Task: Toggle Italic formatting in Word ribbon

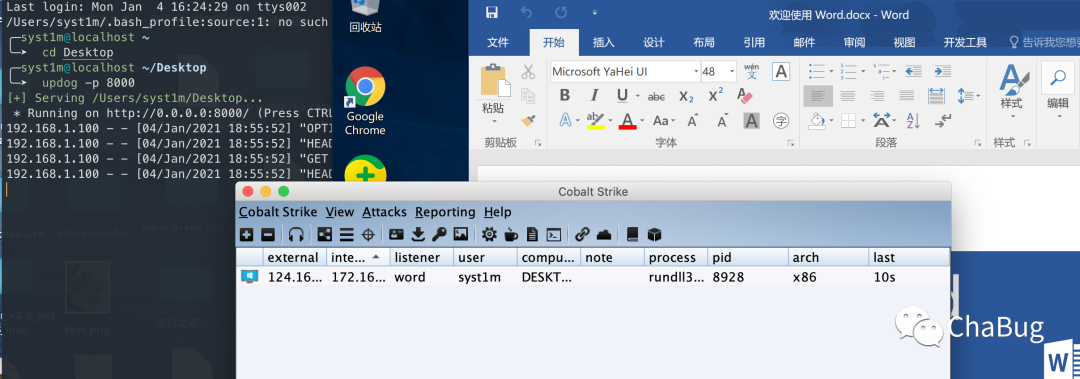Action: 594,95
